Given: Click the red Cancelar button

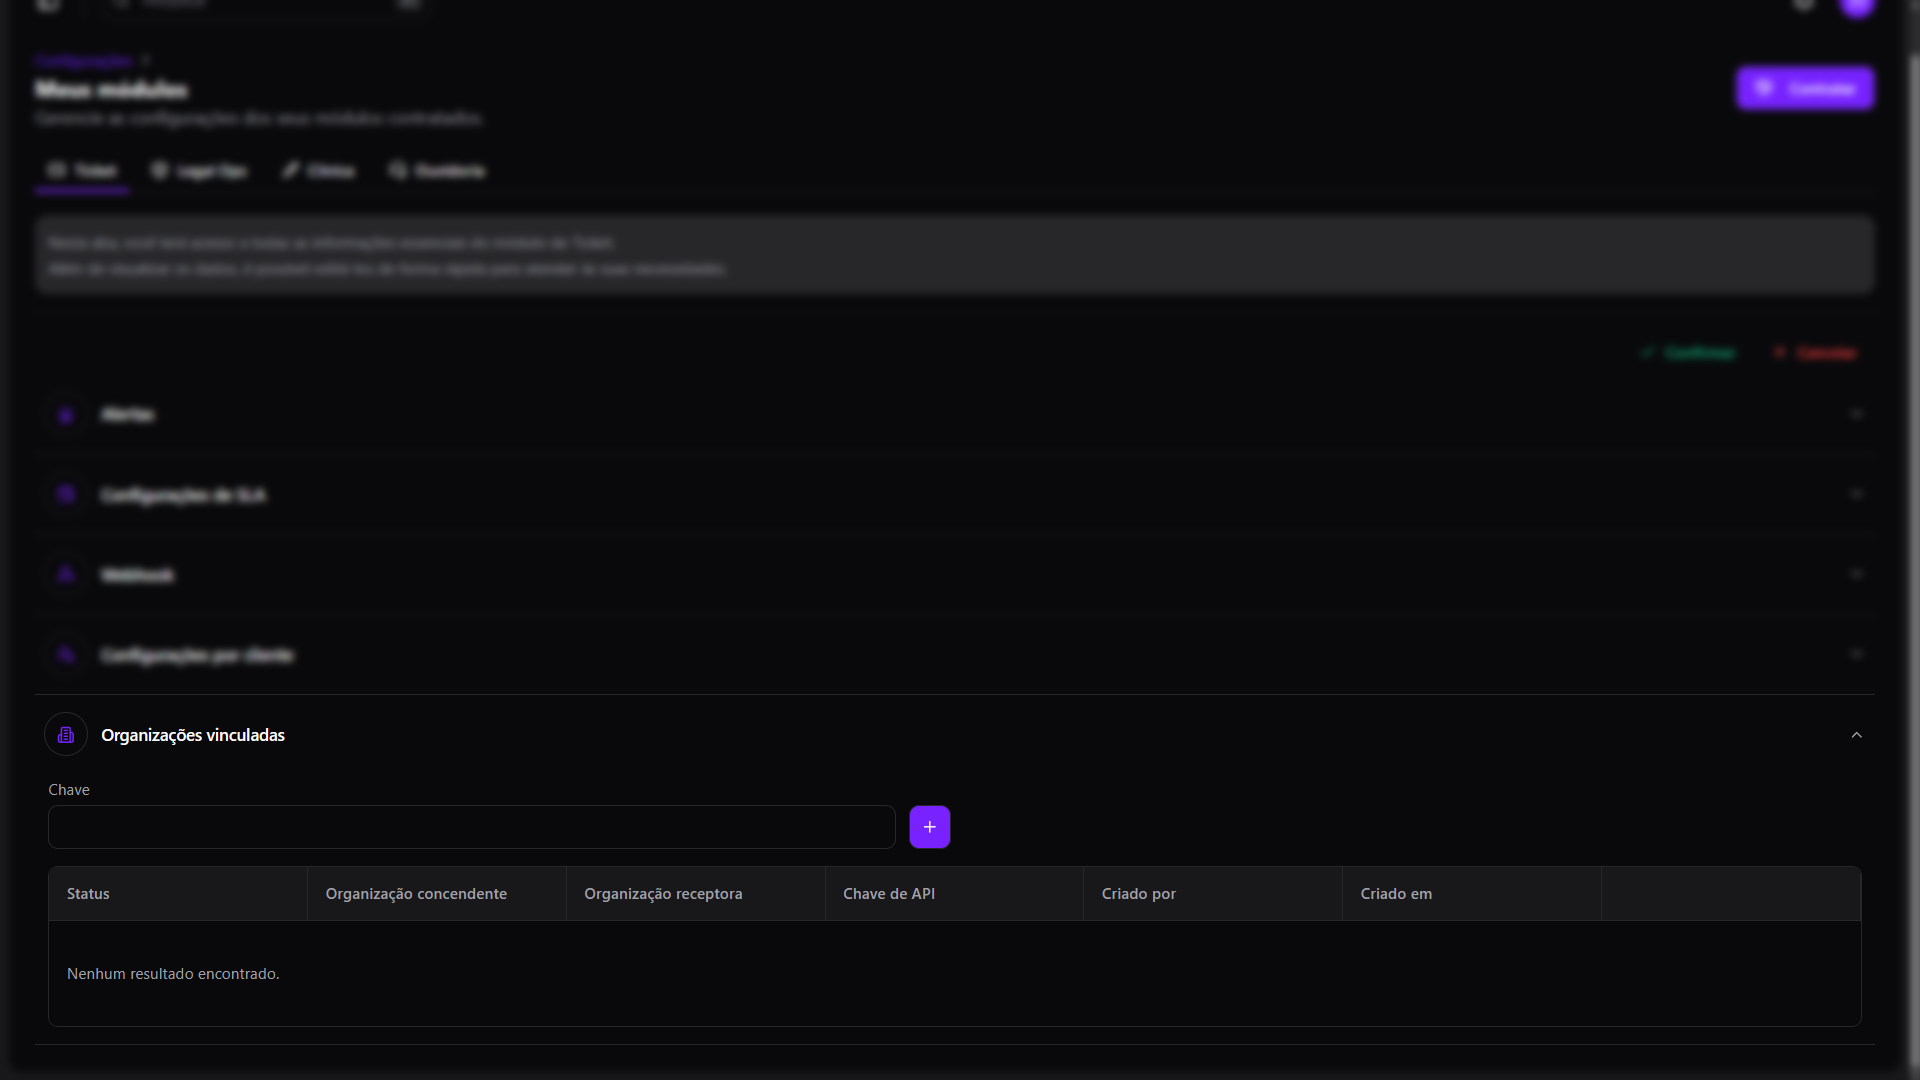Looking at the screenshot, I should (1815, 353).
